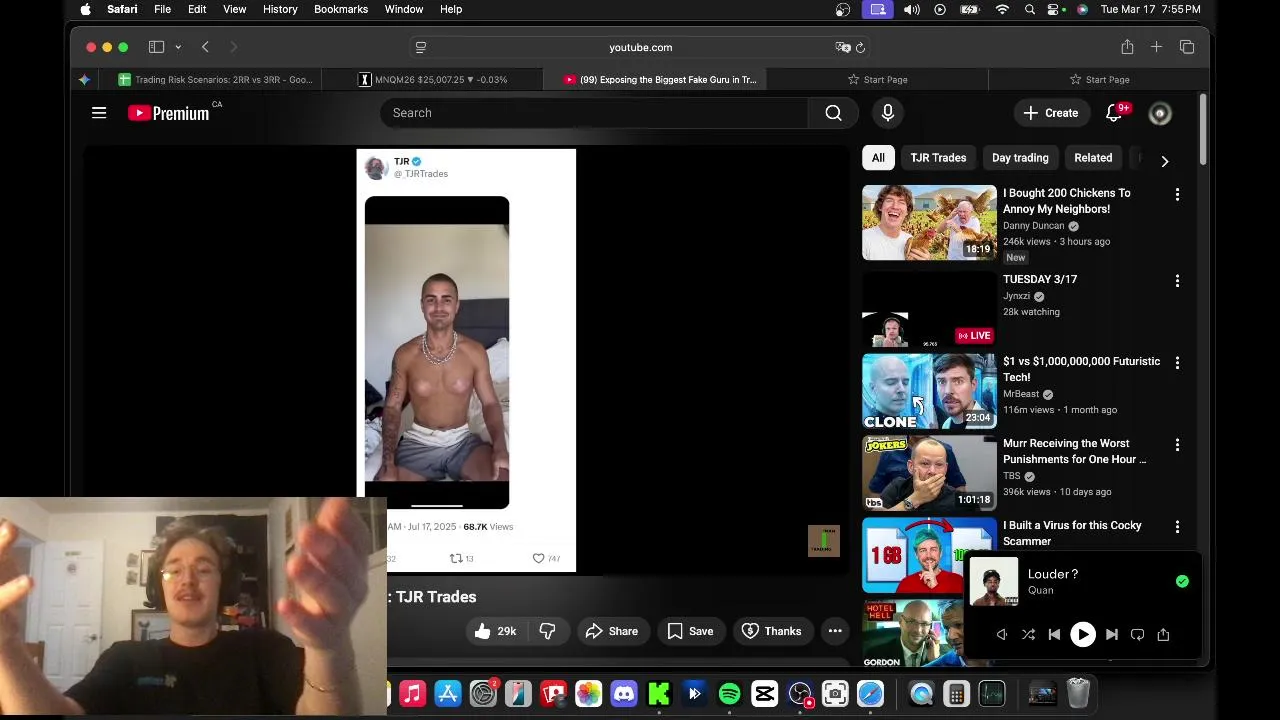Viewport: 1280px width, 720px height.
Task: Open Spotify from the Dock
Action: (x=729, y=693)
